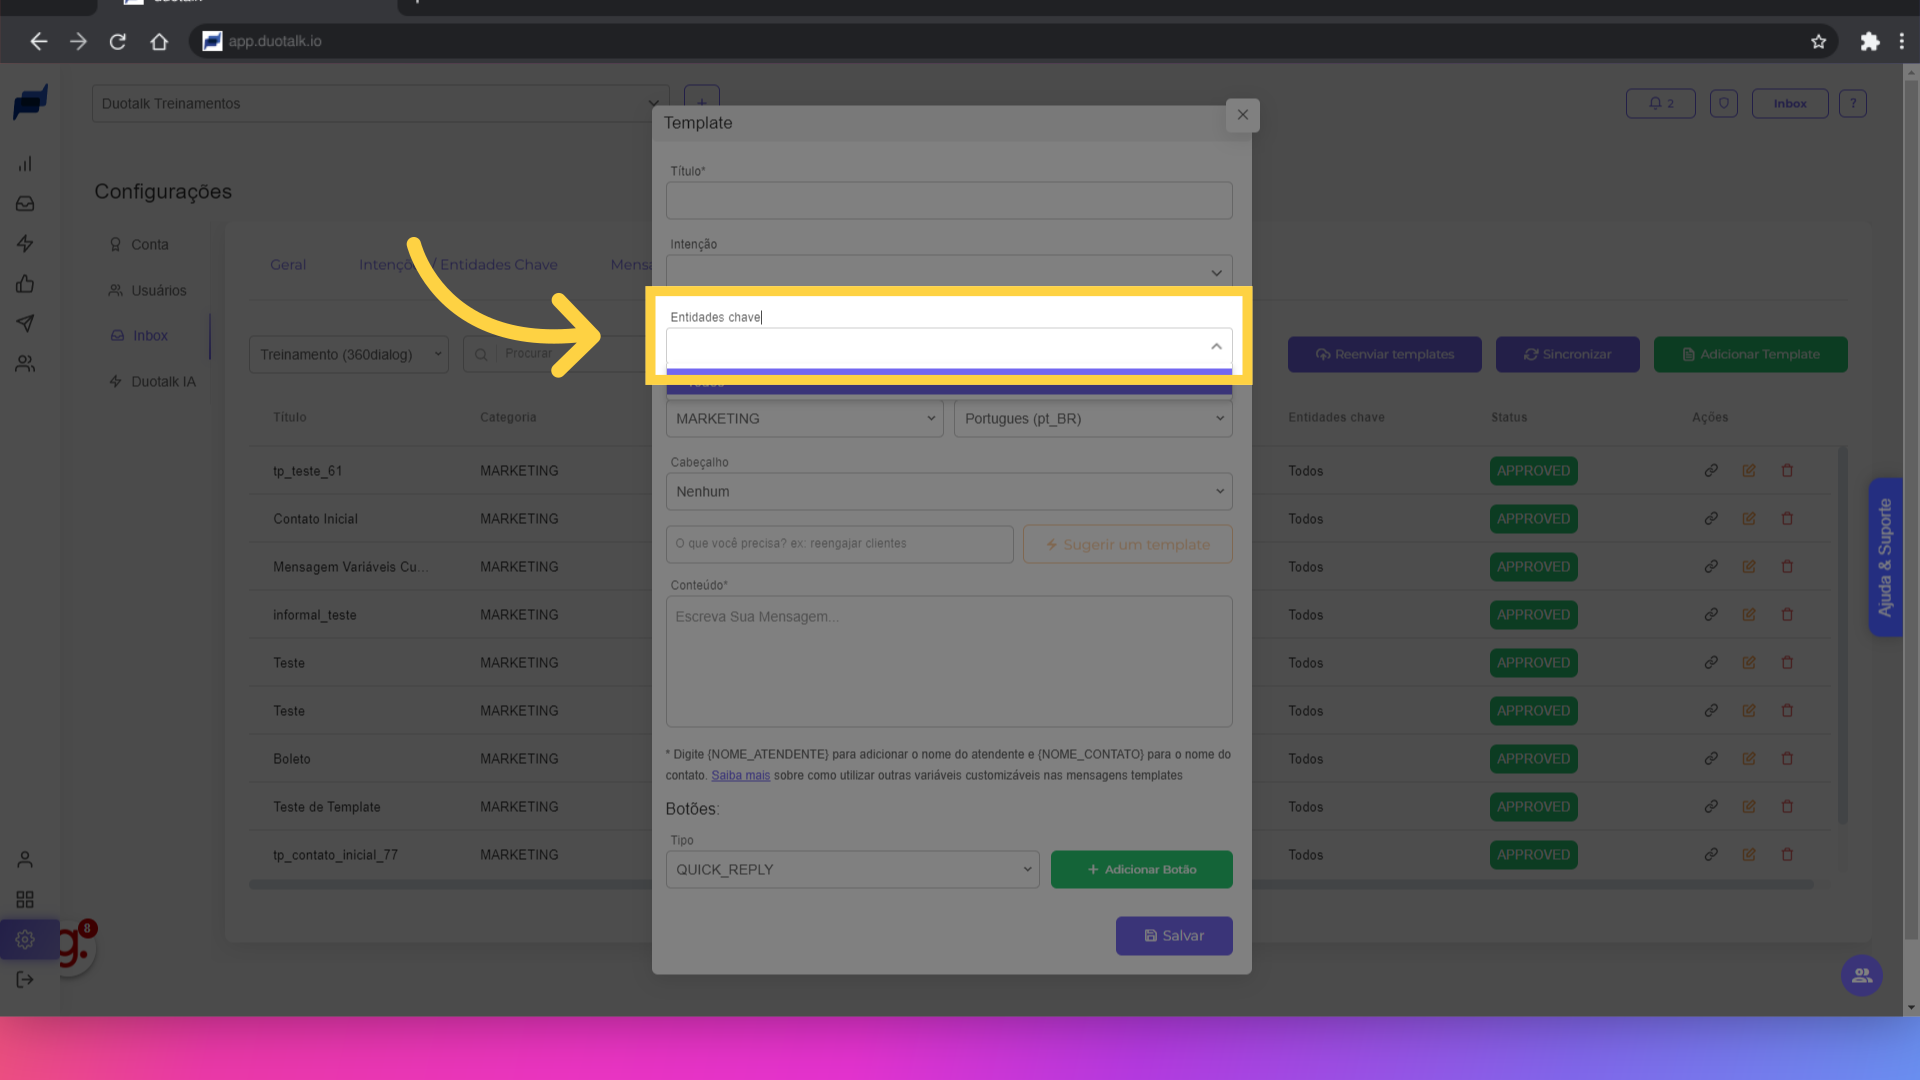
Task: Click the Procurar search field
Action: [x=555, y=354]
